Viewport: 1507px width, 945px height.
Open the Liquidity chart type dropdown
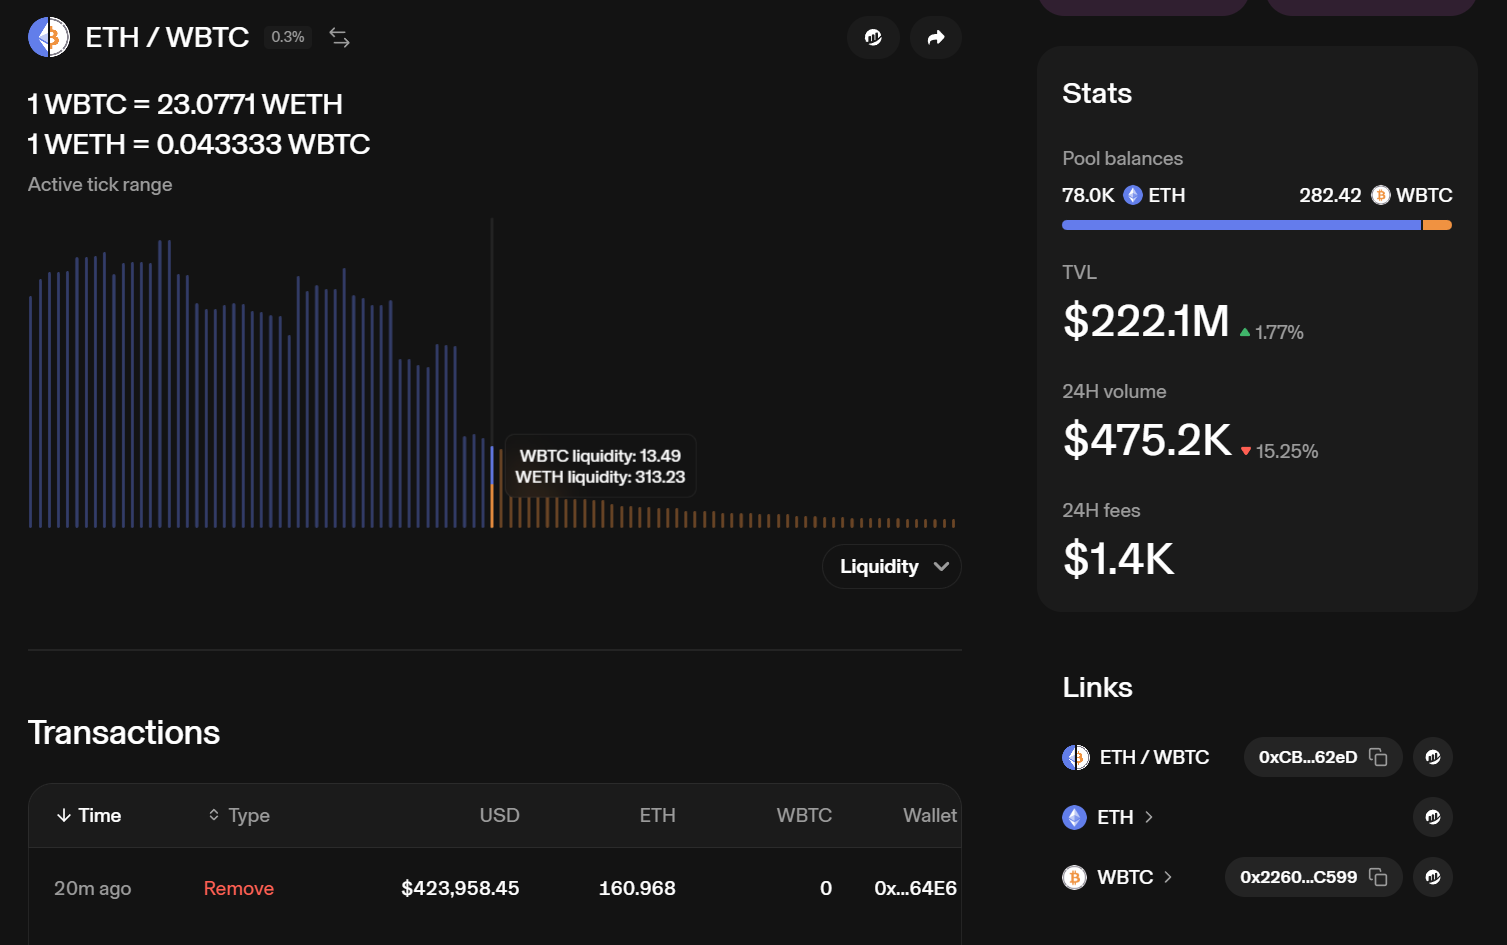(892, 567)
